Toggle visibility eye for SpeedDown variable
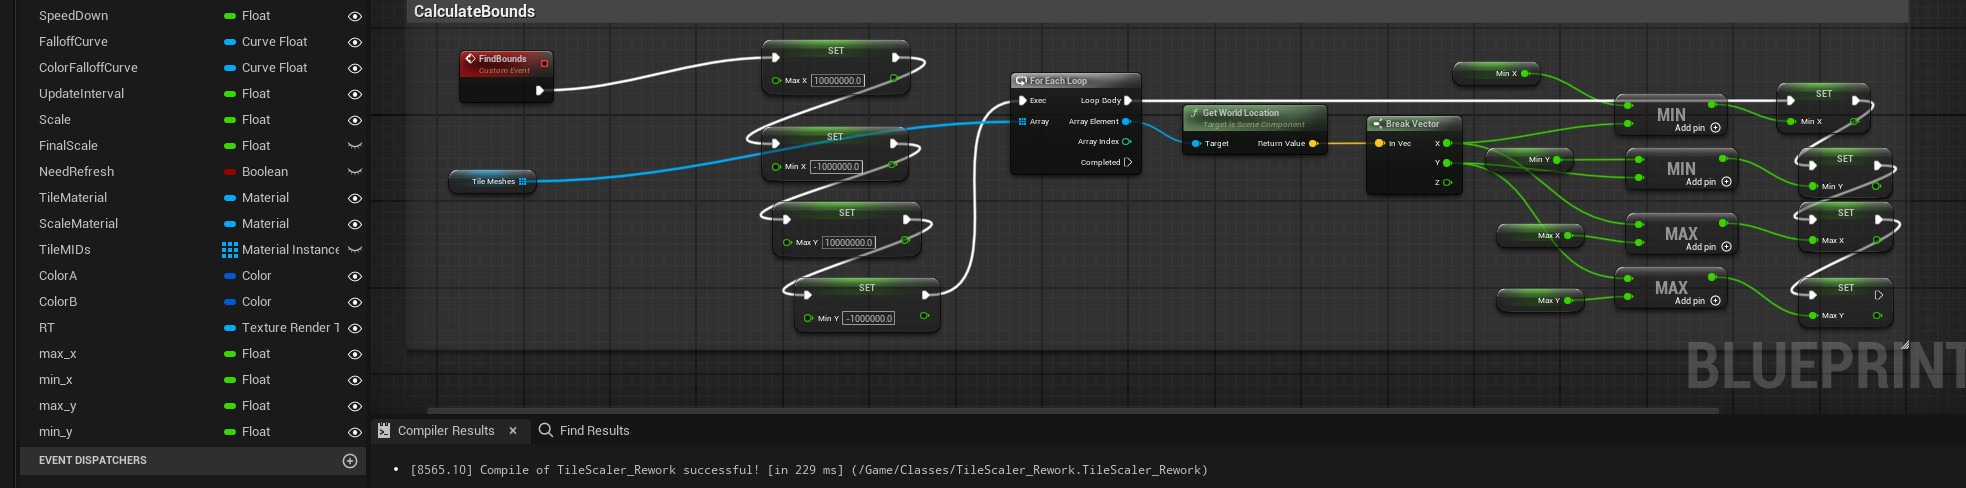This screenshot has width=1966, height=488. (354, 17)
